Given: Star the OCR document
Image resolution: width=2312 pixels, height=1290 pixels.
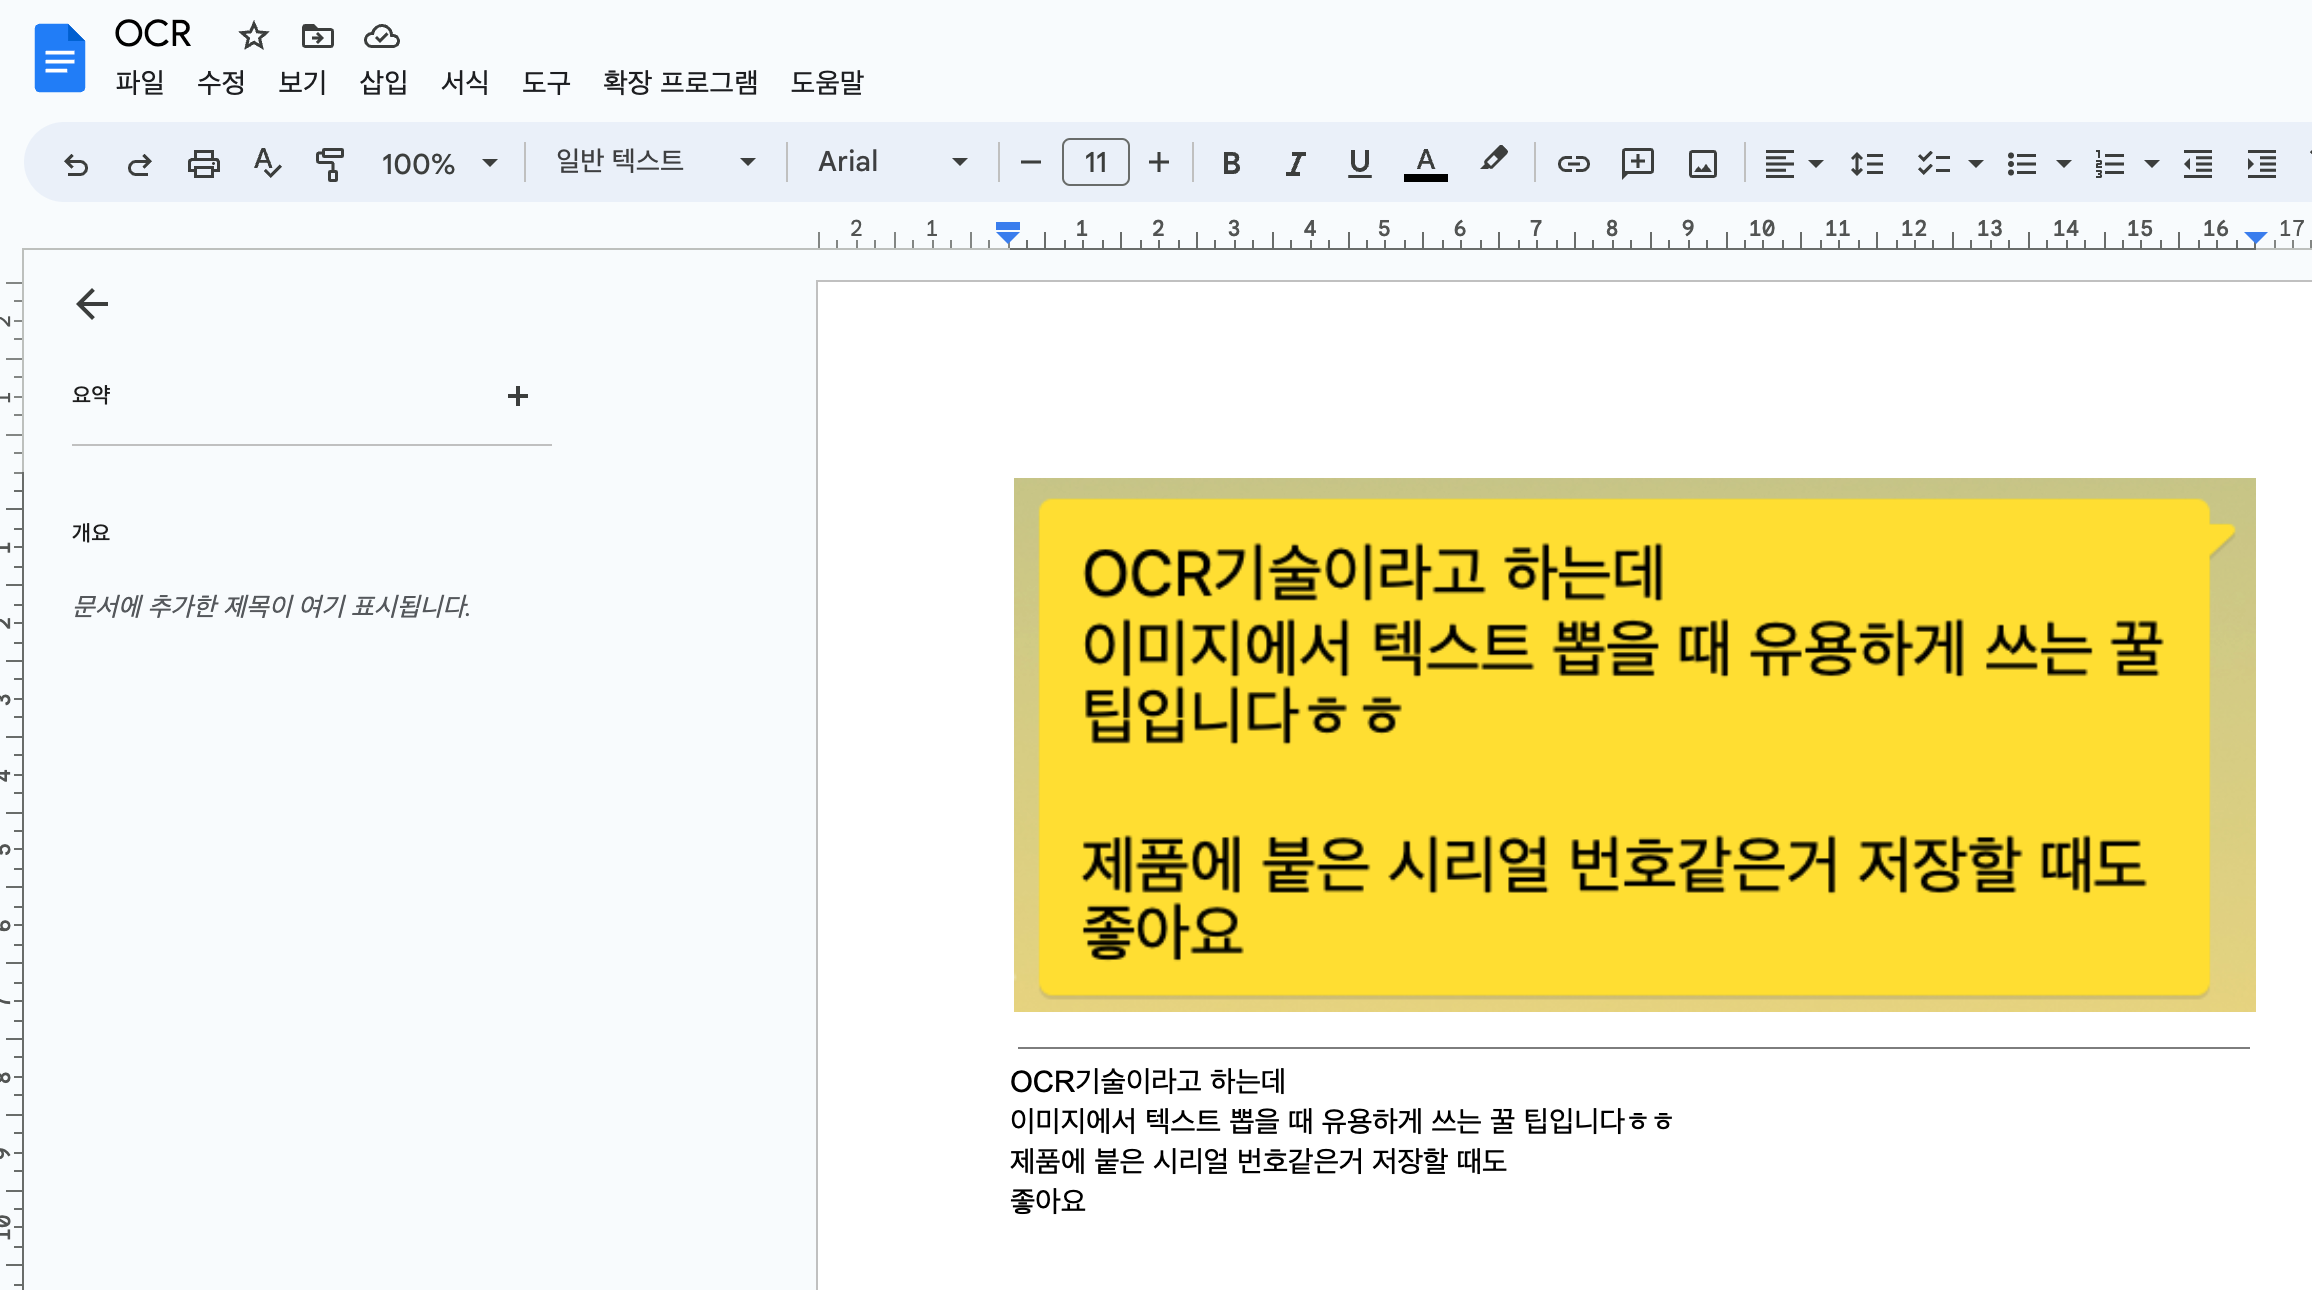Looking at the screenshot, I should [253, 37].
